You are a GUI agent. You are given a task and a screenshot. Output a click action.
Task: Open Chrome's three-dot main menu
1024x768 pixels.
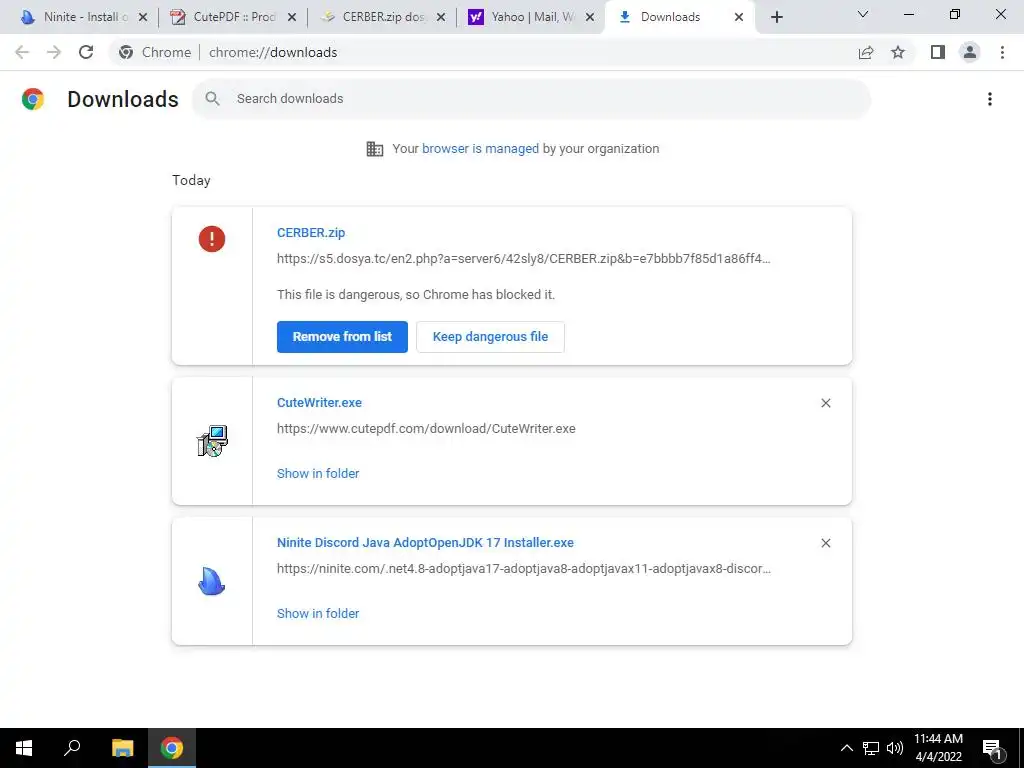[1002, 52]
